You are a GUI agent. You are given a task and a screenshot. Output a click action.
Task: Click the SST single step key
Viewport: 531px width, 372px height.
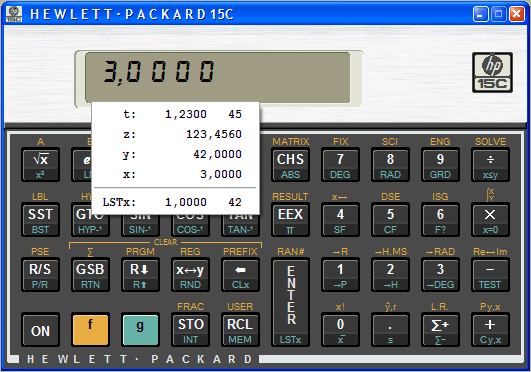coord(40,219)
